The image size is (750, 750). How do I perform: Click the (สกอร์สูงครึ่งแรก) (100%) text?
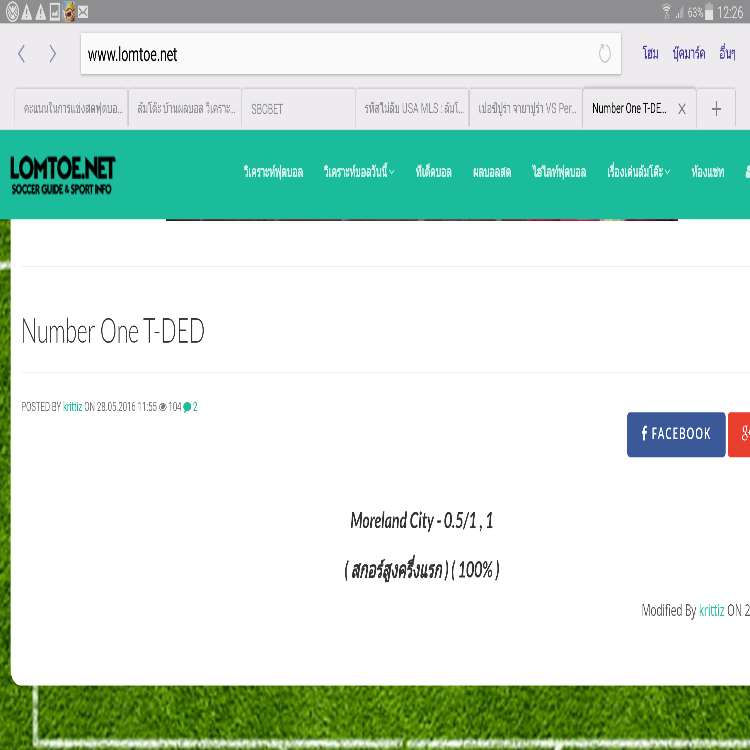coord(421,569)
